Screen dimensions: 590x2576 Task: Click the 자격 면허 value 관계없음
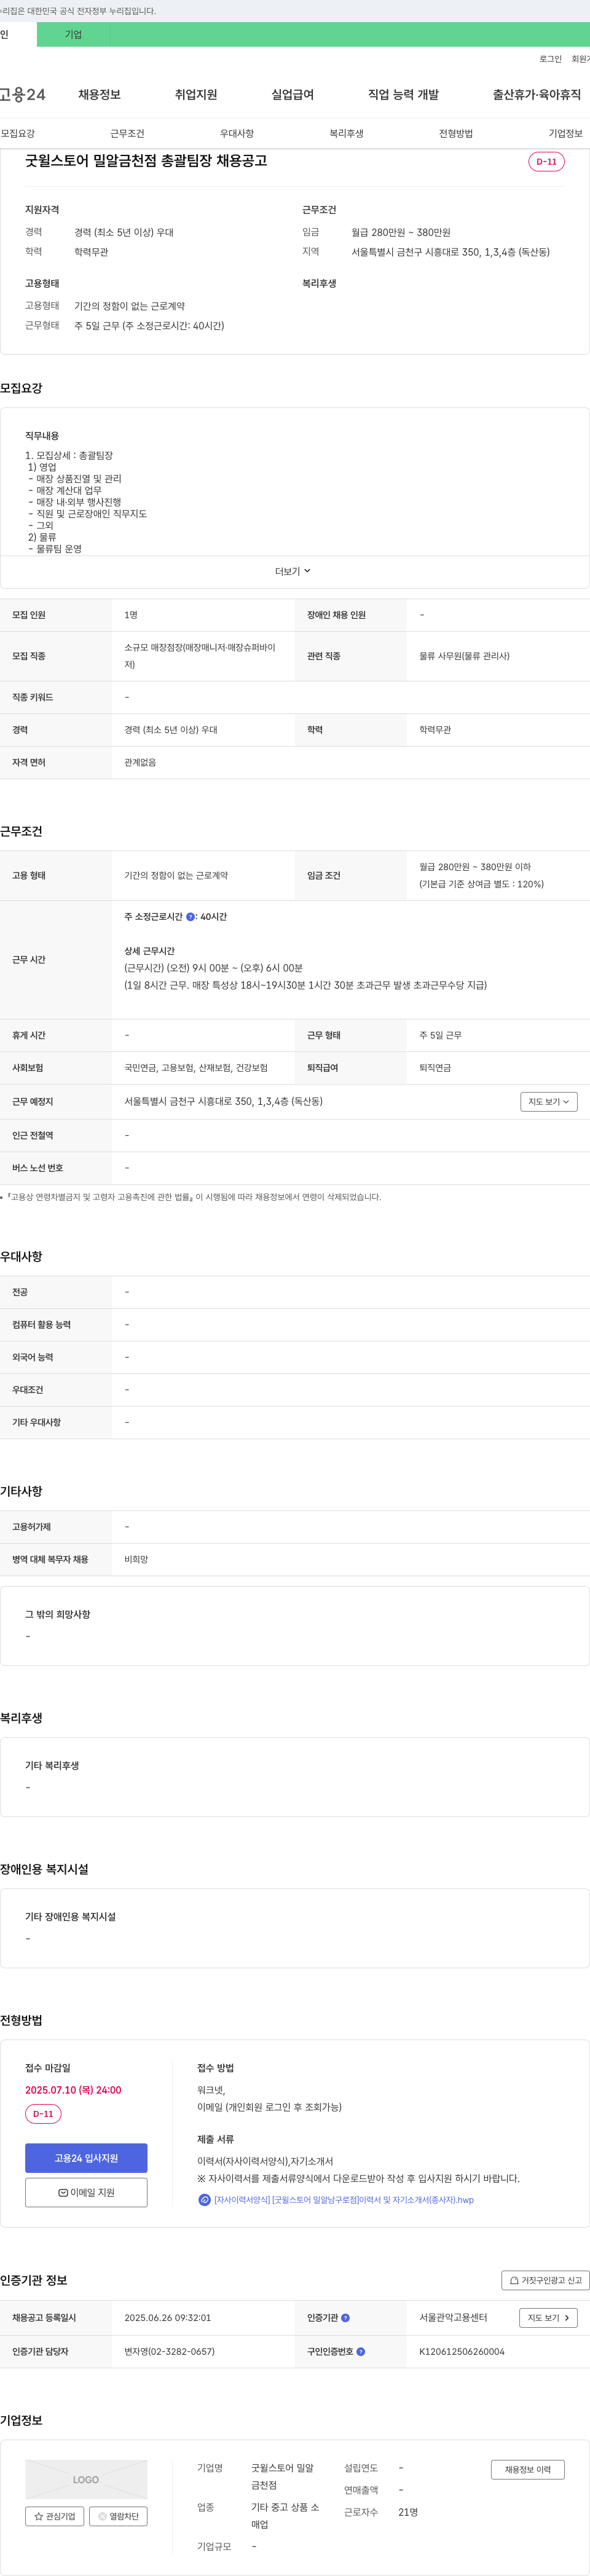[140, 763]
